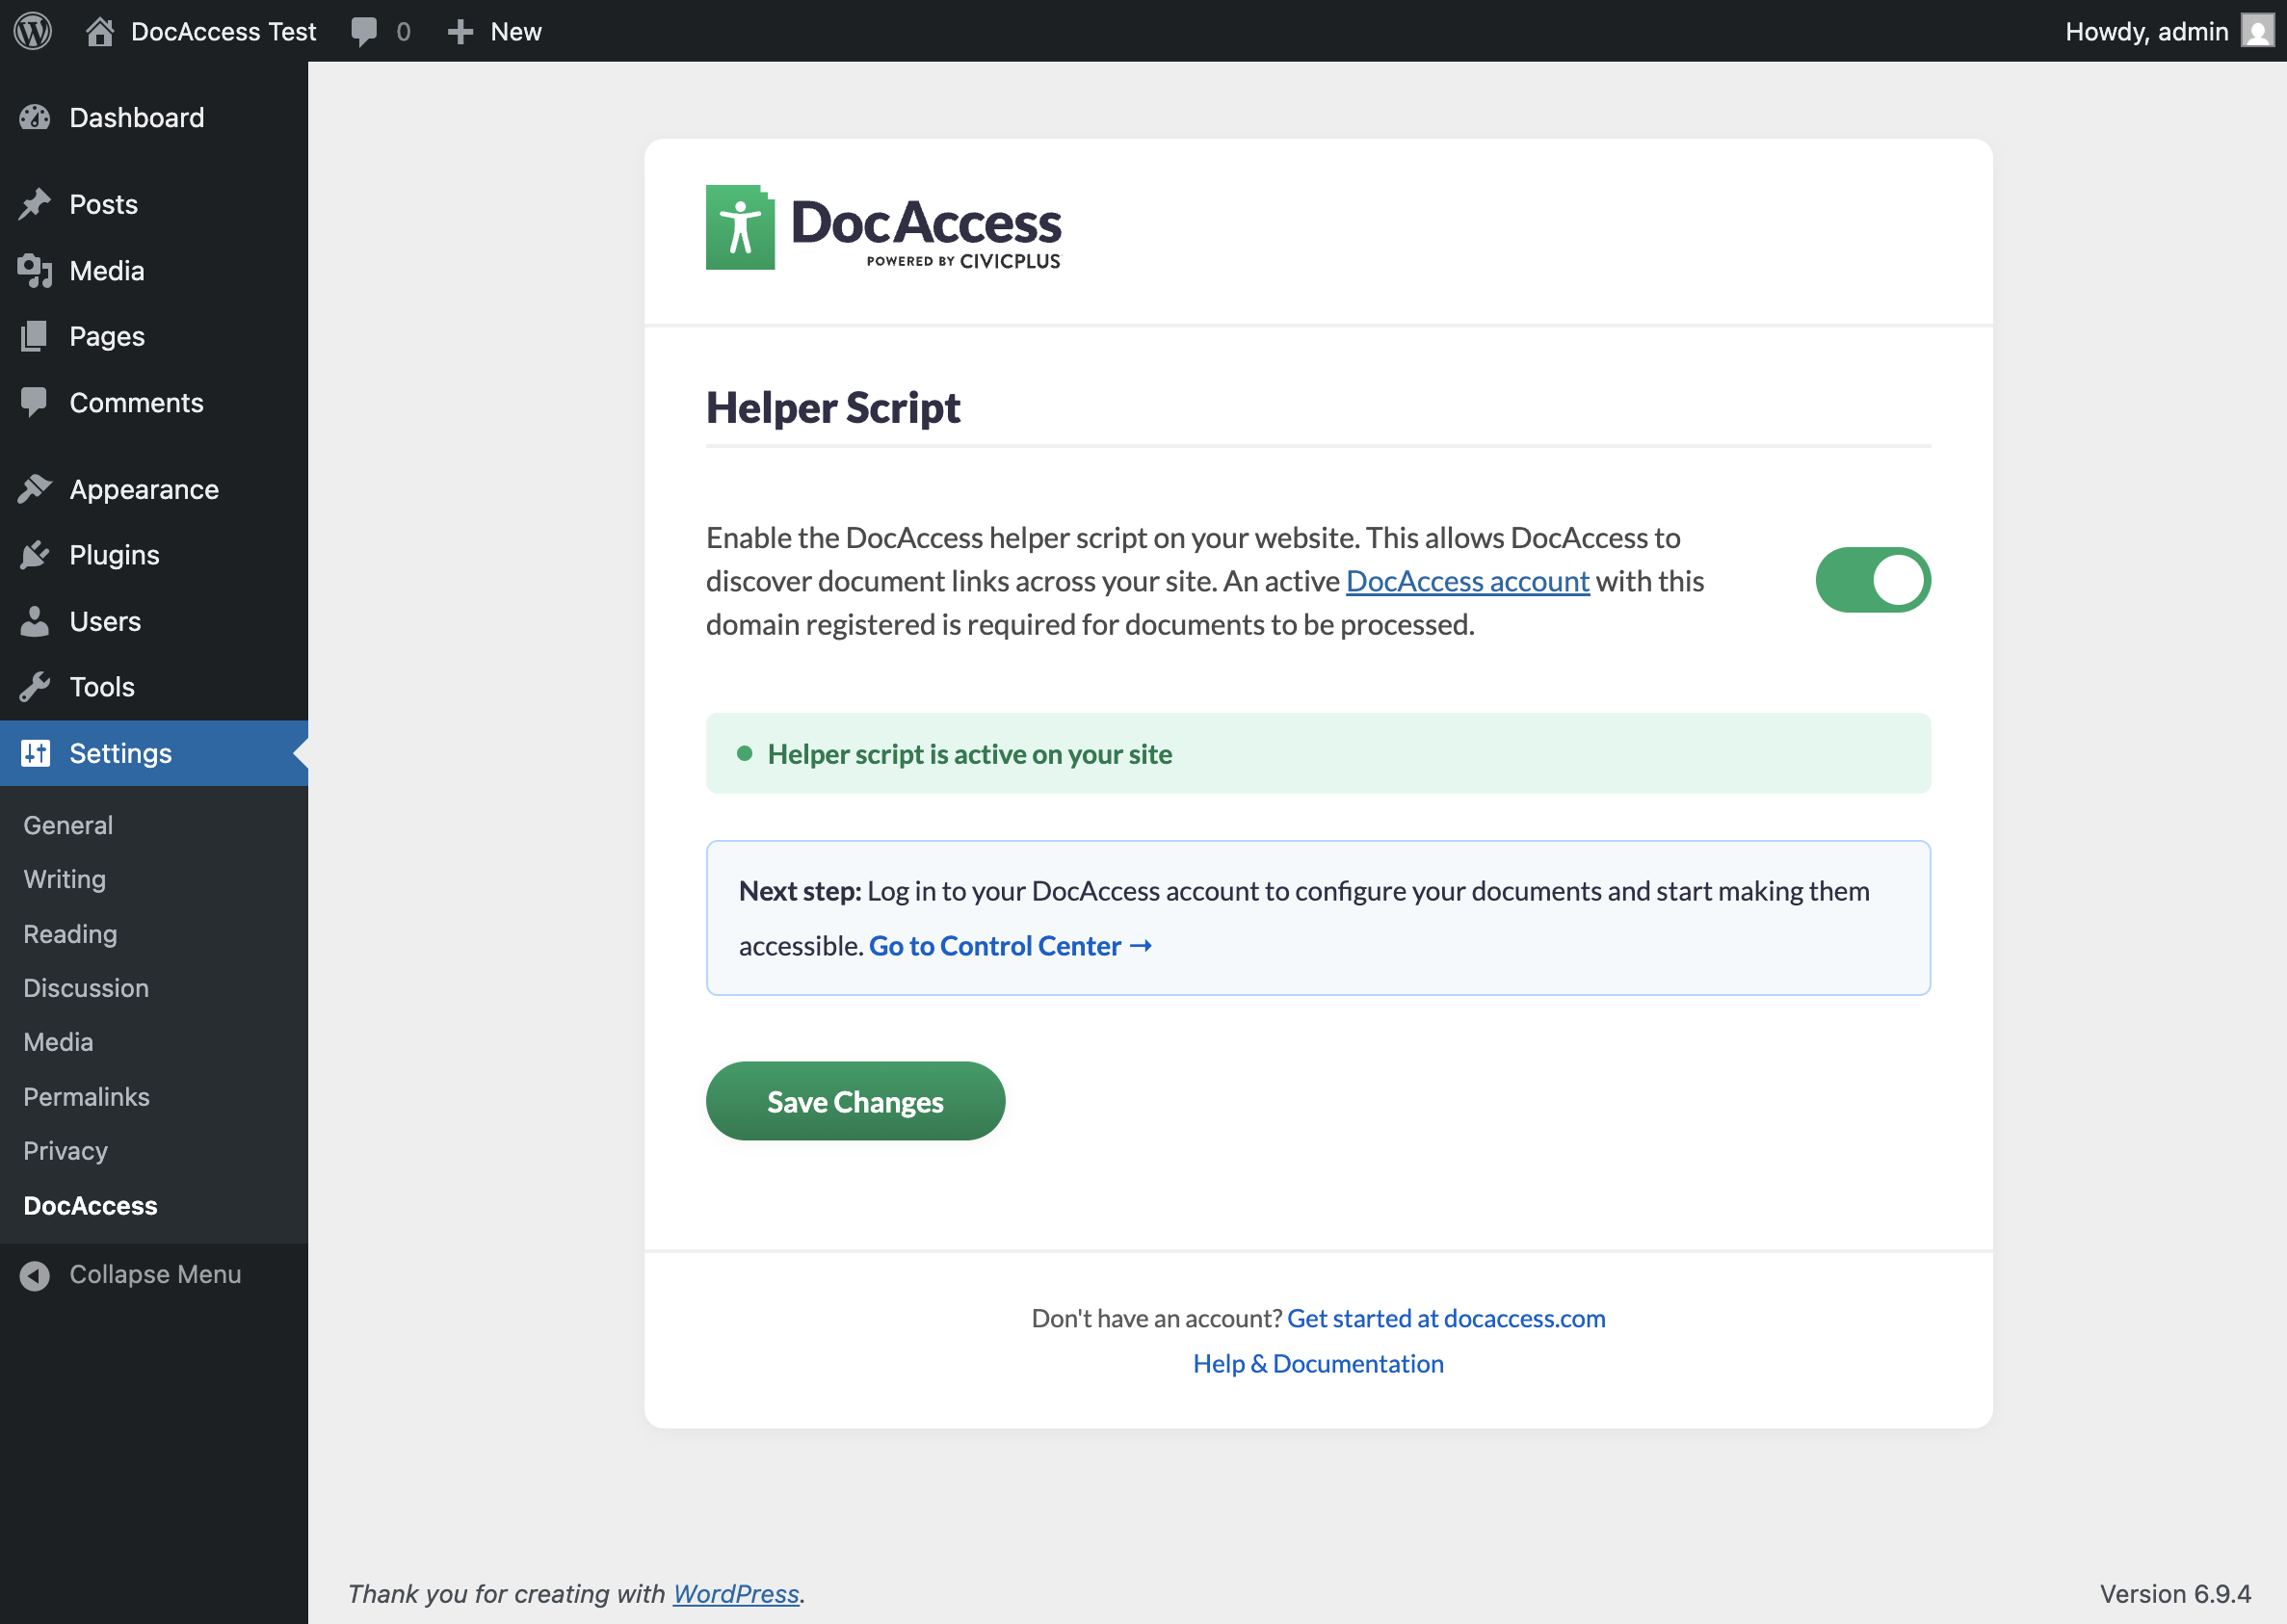The width and height of the screenshot is (2287, 1624).
Task: Click the DocAccess green accessibility logo
Action: [740, 227]
